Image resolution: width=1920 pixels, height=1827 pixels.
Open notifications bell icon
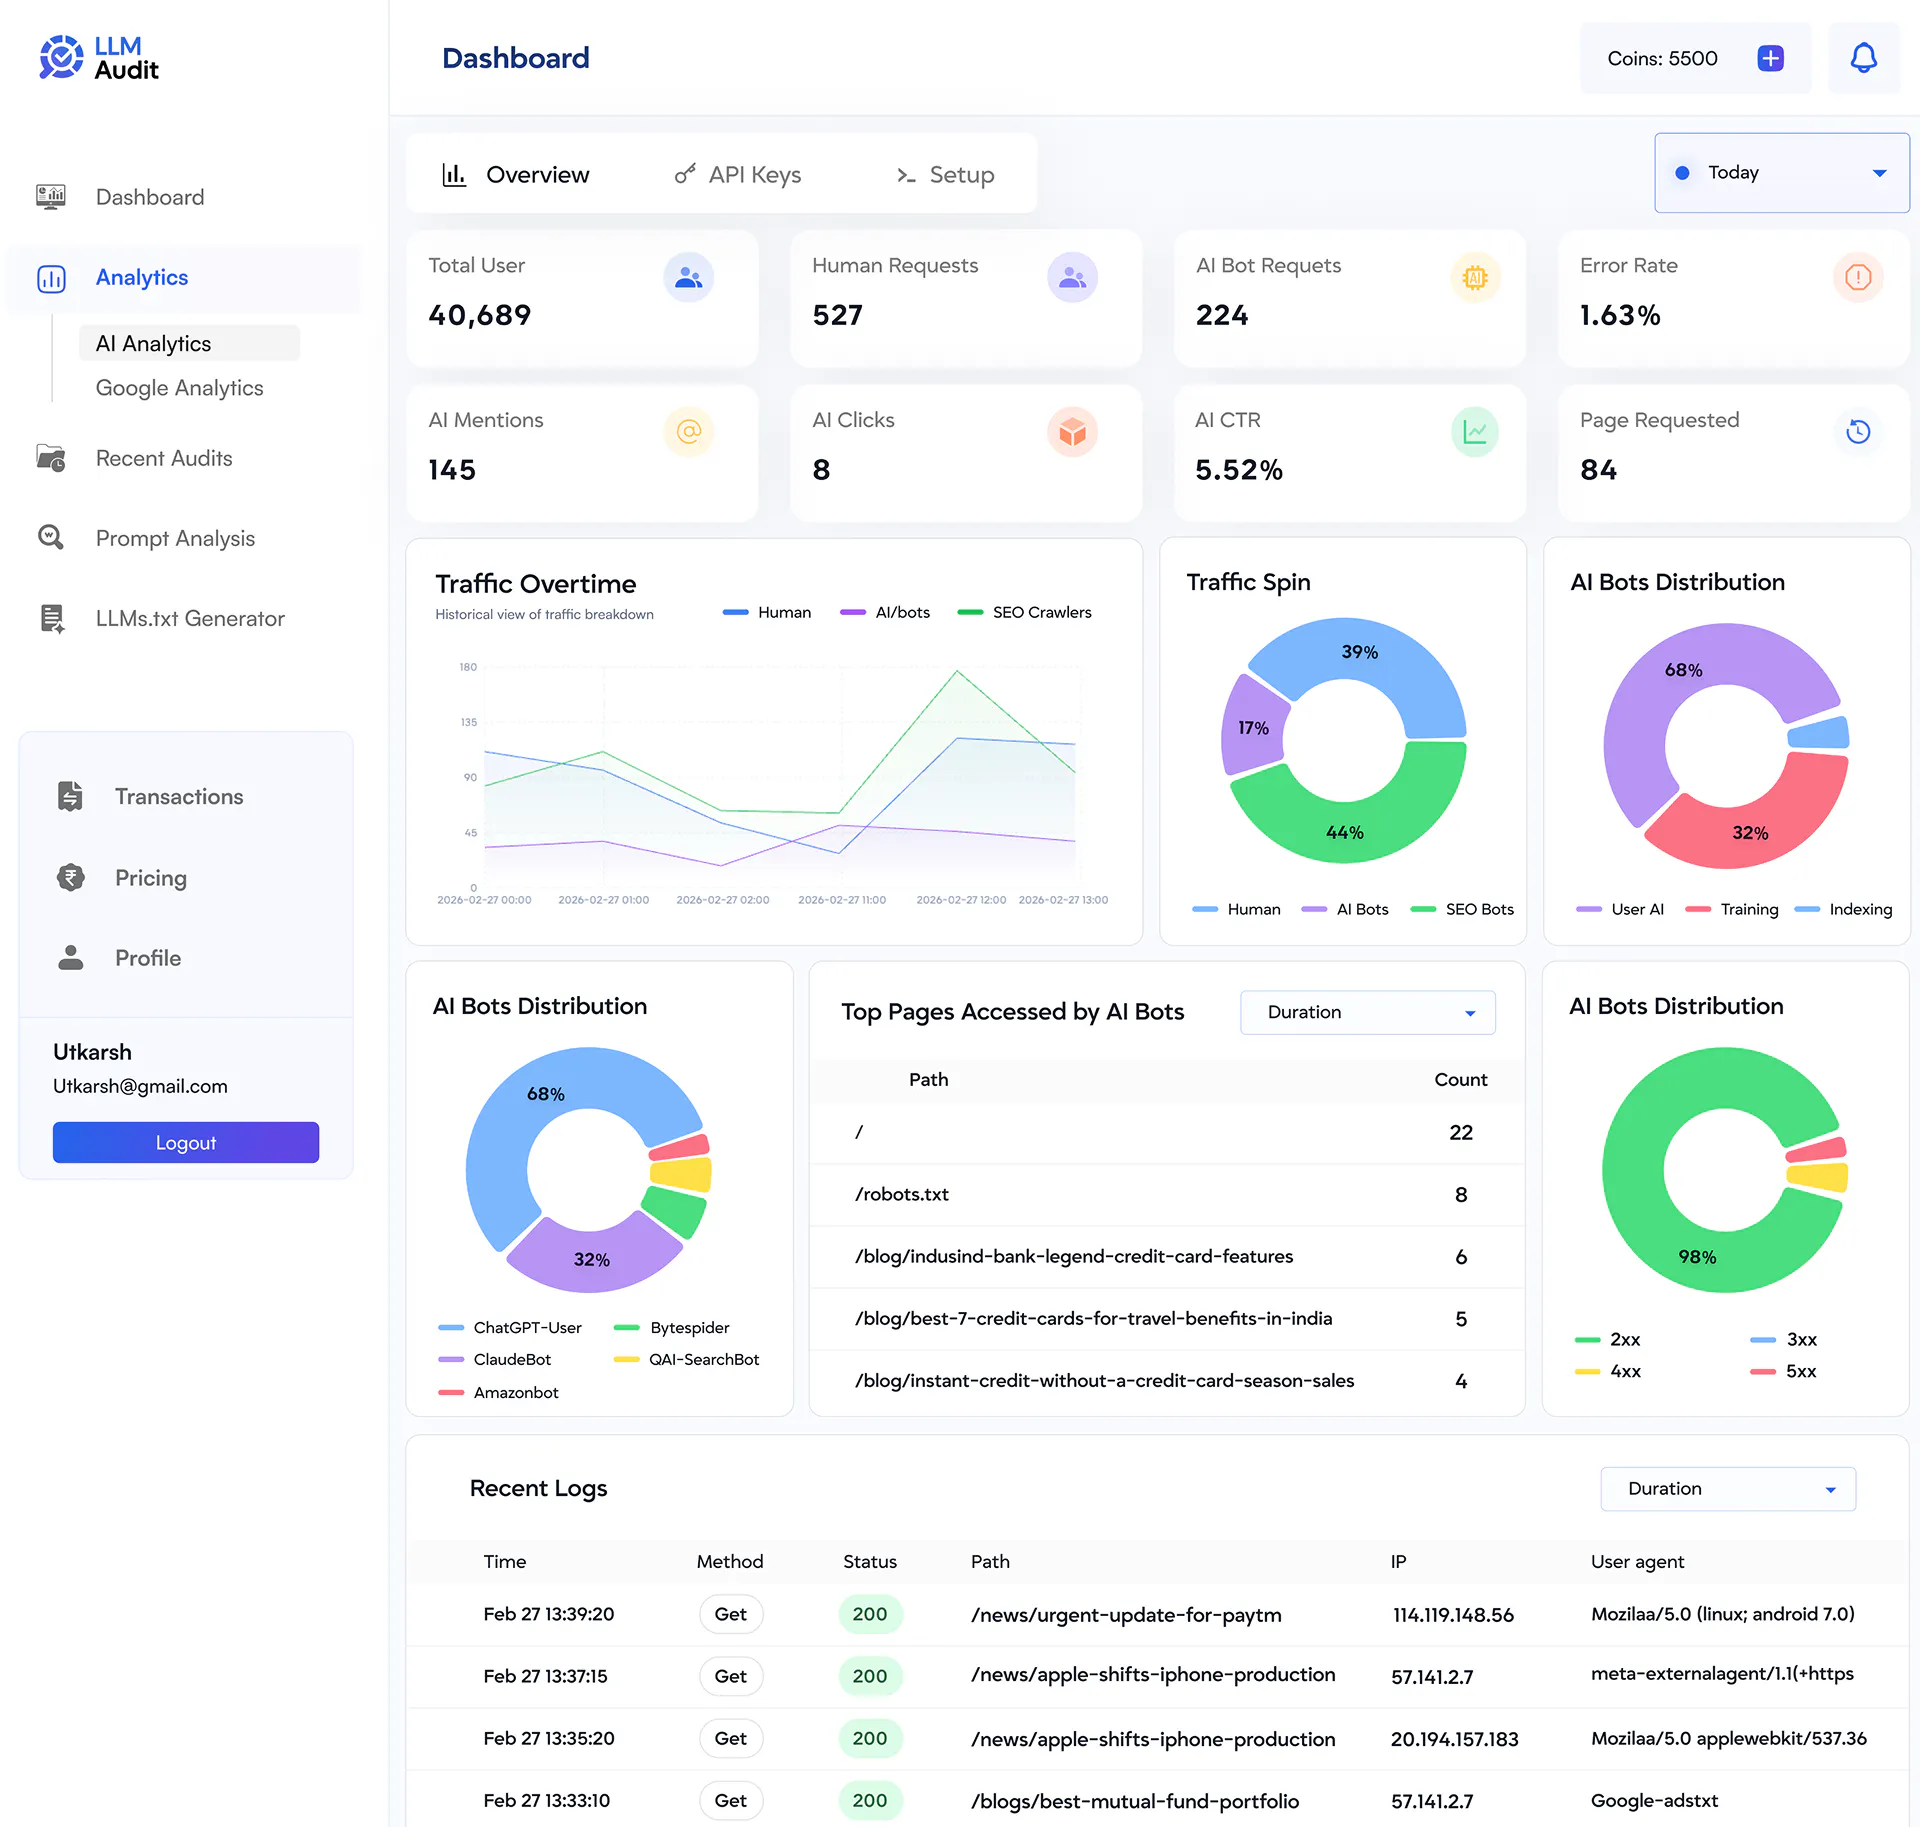(1863, 58)
